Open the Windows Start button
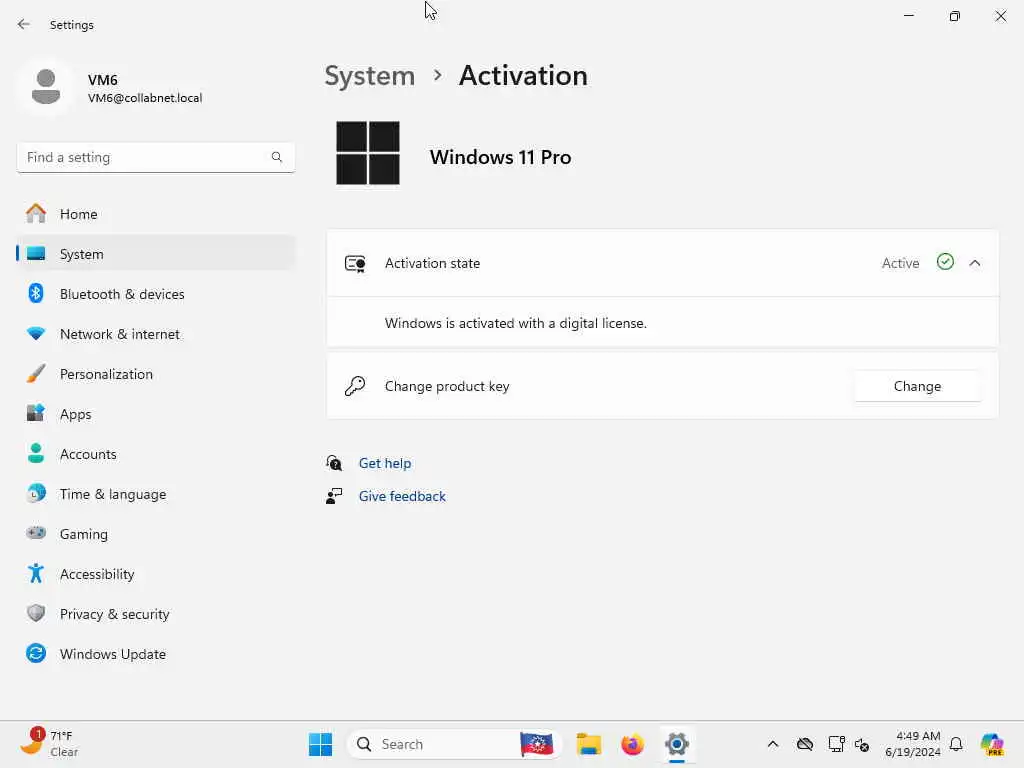 [320, 744]
